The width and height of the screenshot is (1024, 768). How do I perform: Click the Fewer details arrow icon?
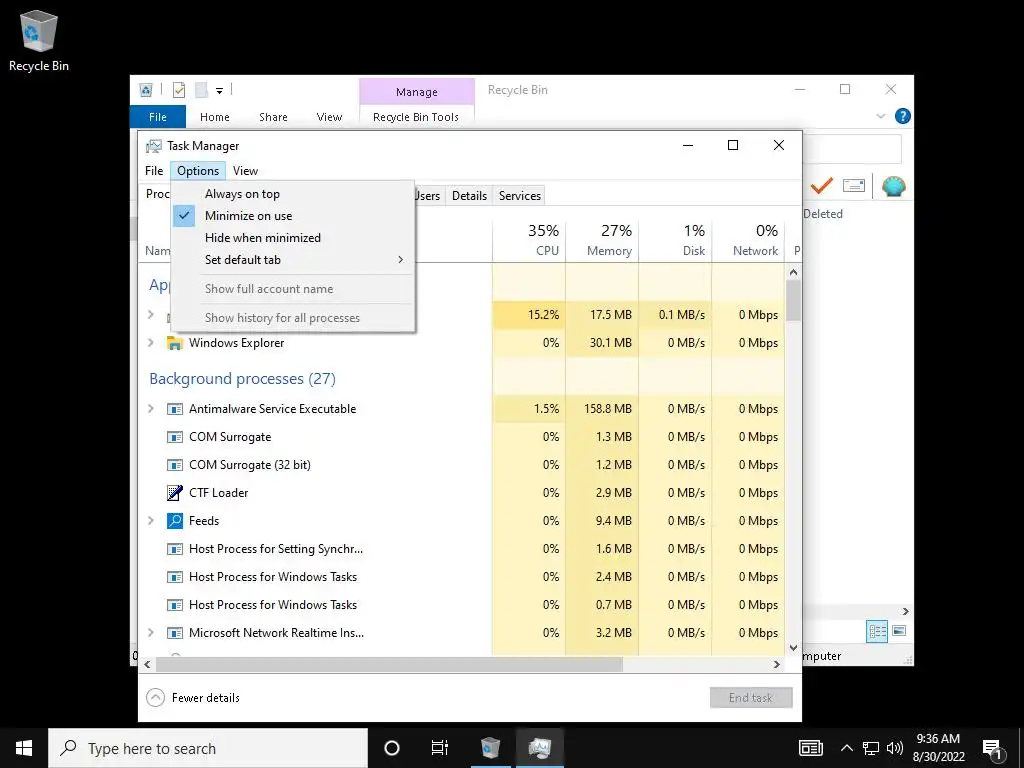click(x=155, y=697)
